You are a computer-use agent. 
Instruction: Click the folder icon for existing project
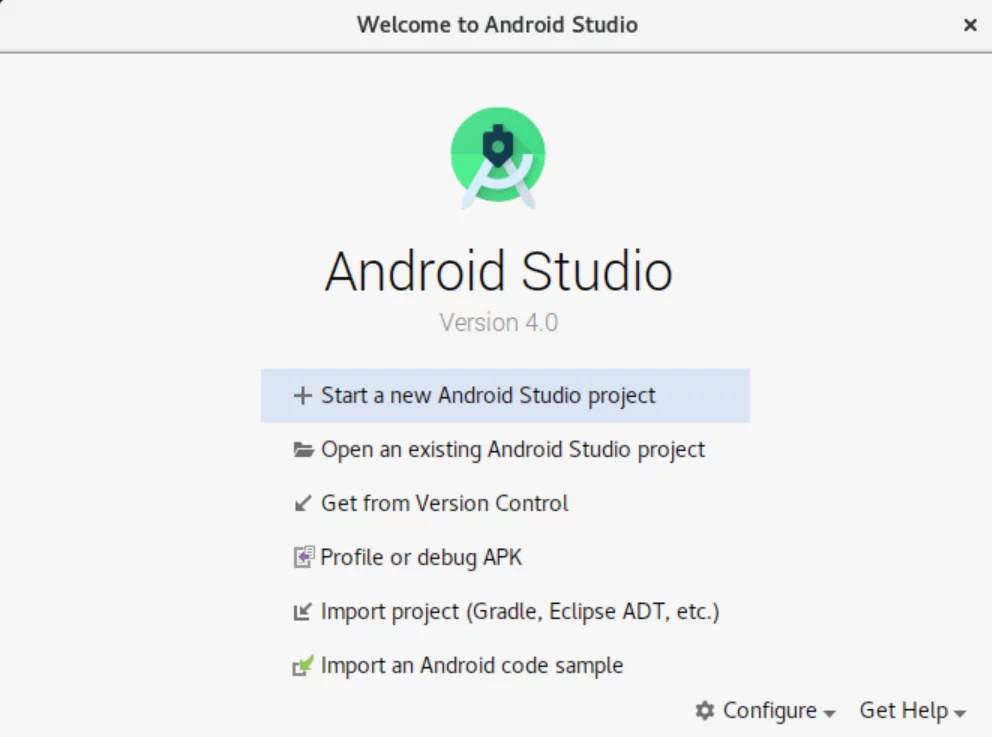tap(303, 450)
